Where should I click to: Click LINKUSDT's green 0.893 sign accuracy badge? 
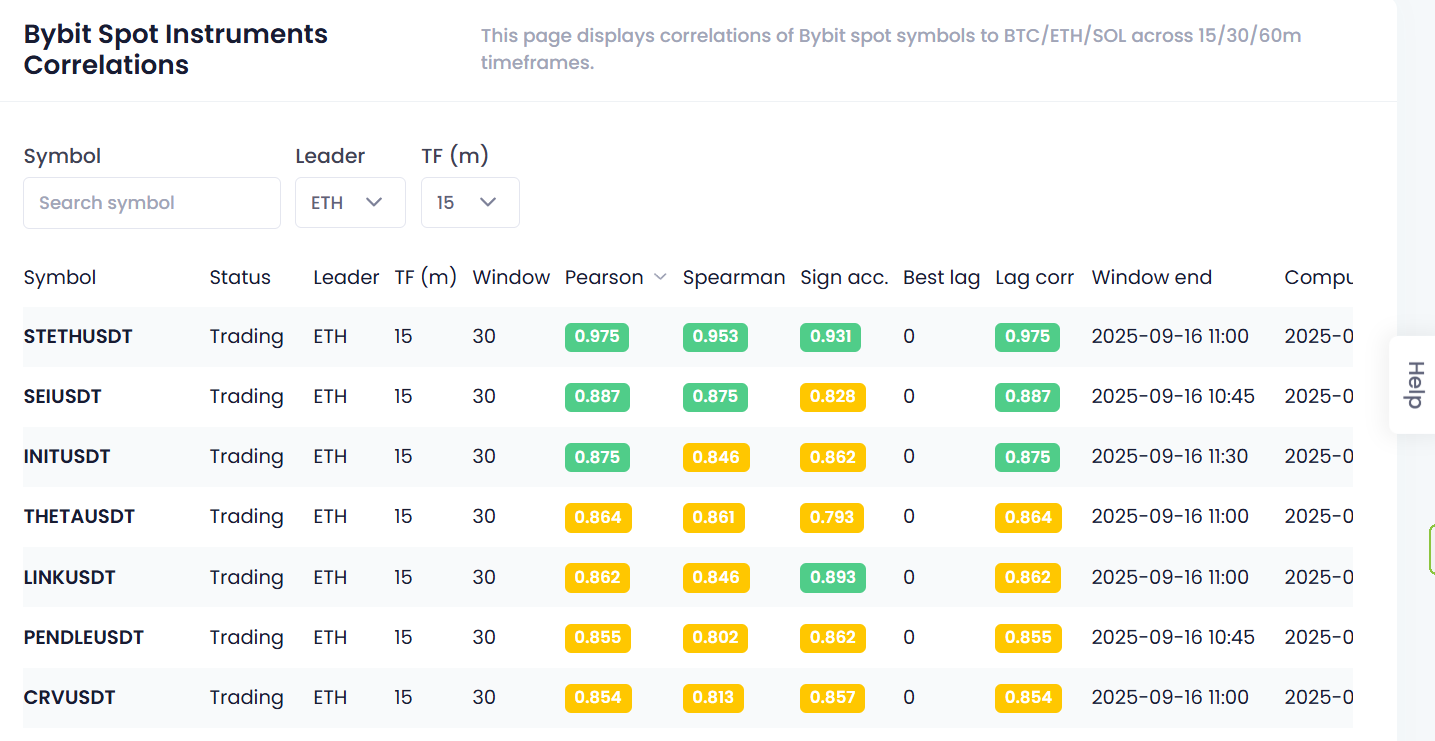832,578
